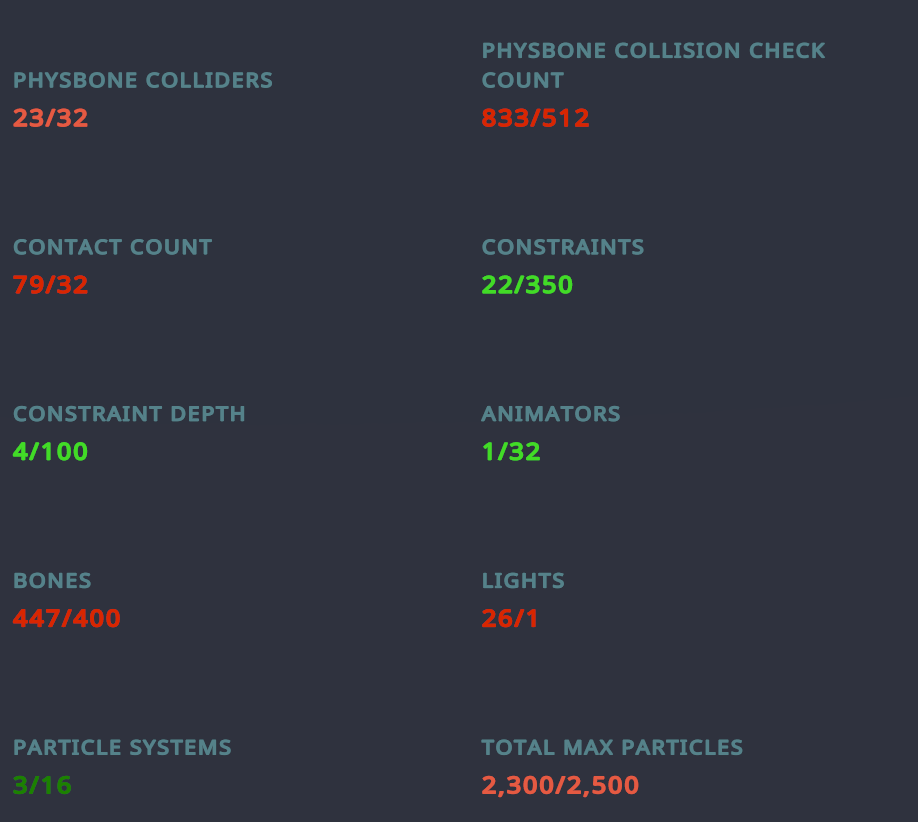This screenshot has width=918, height=822.
Task: Click the Particle Systems label
Action: 122,748
